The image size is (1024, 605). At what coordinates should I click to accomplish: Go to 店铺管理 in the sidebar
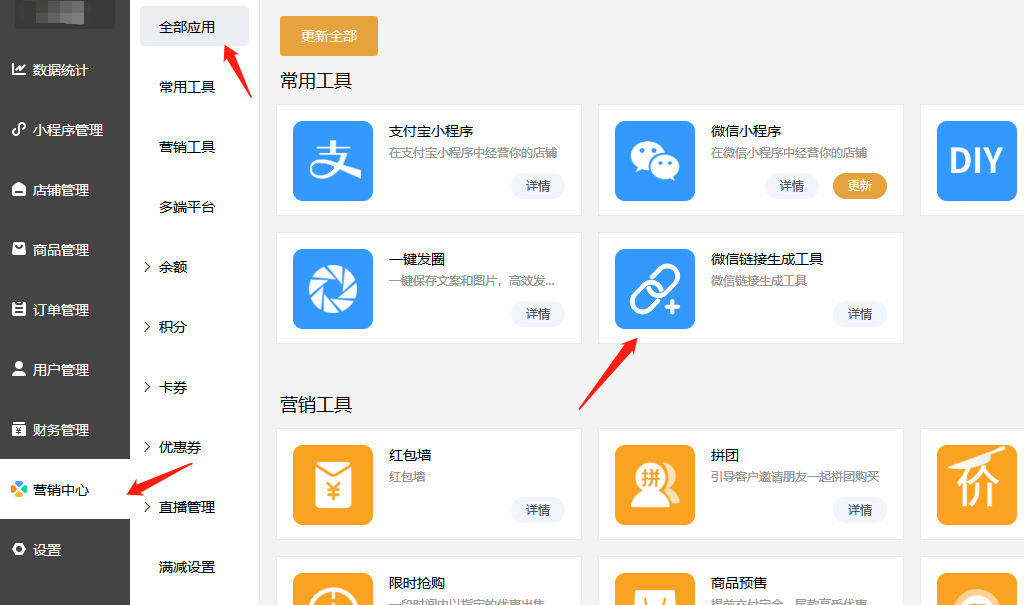coord(61,190)
